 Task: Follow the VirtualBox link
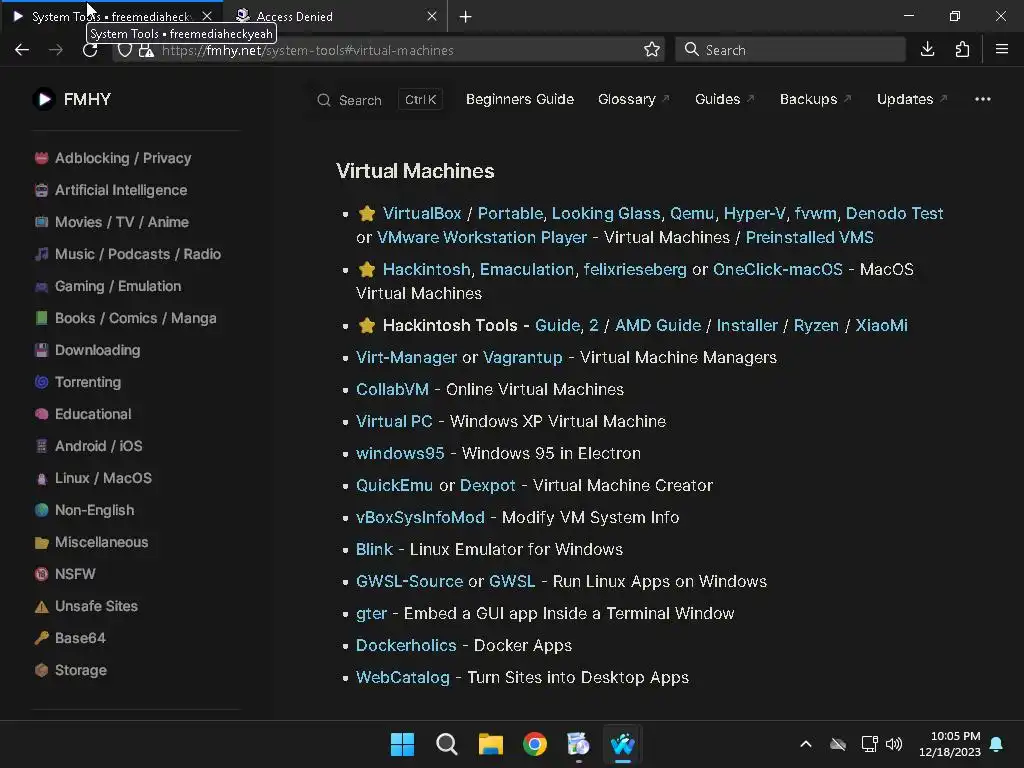coord(422,214)
